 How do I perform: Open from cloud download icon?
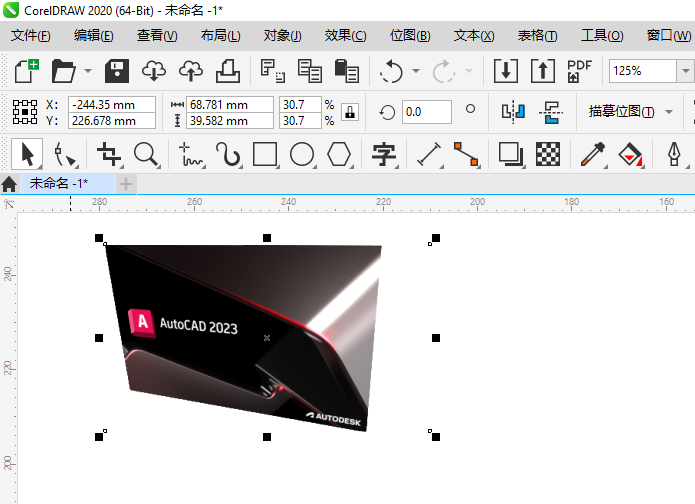pos(154,71)
